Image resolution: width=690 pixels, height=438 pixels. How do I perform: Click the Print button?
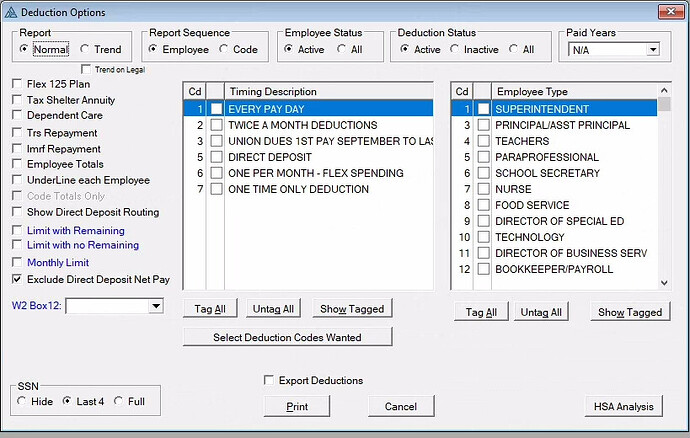(296, 406)
